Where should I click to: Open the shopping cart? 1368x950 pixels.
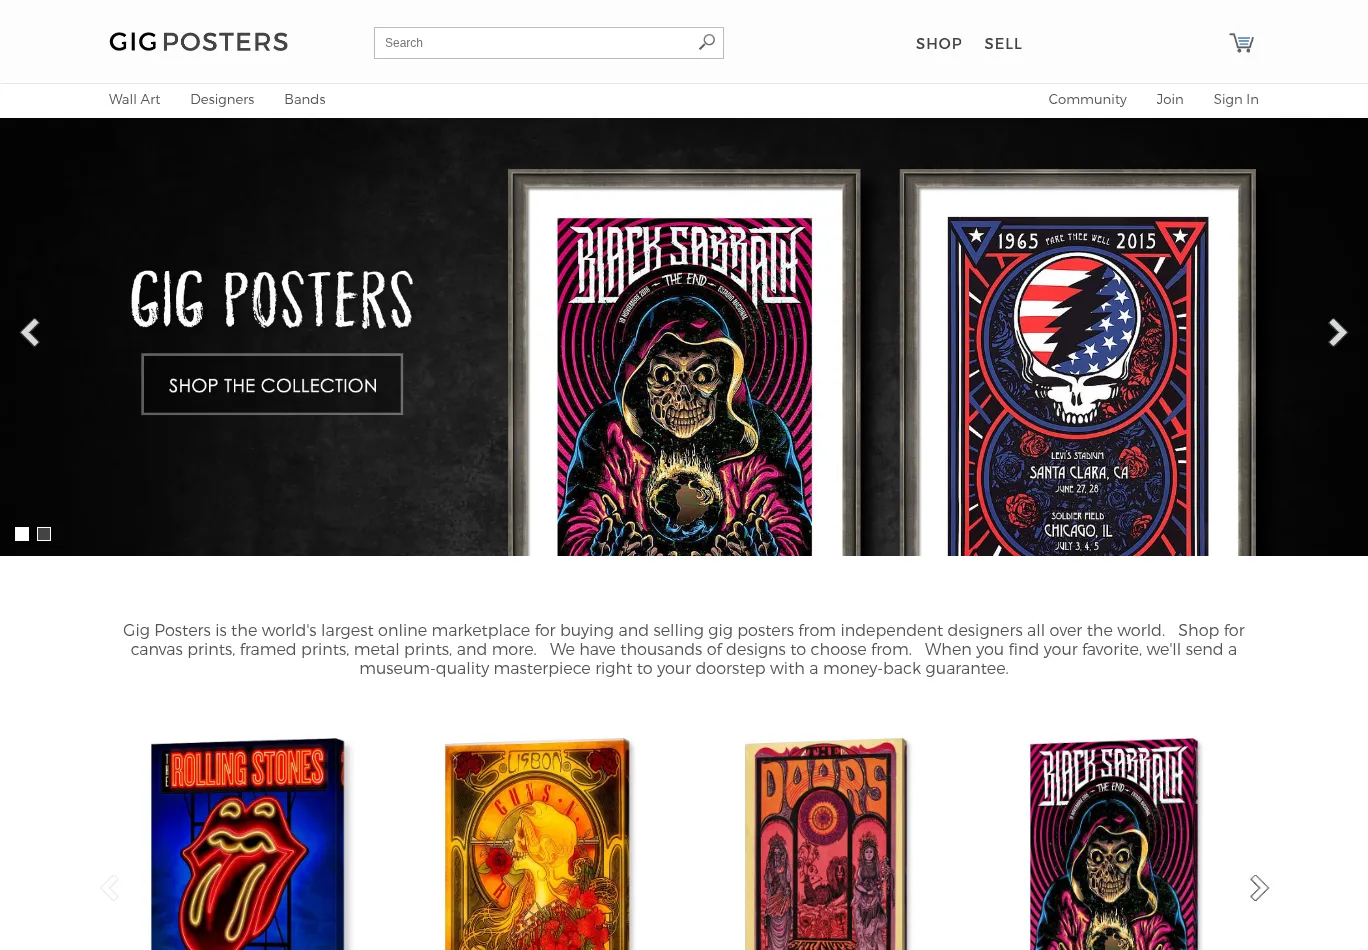click(1241, 43)
